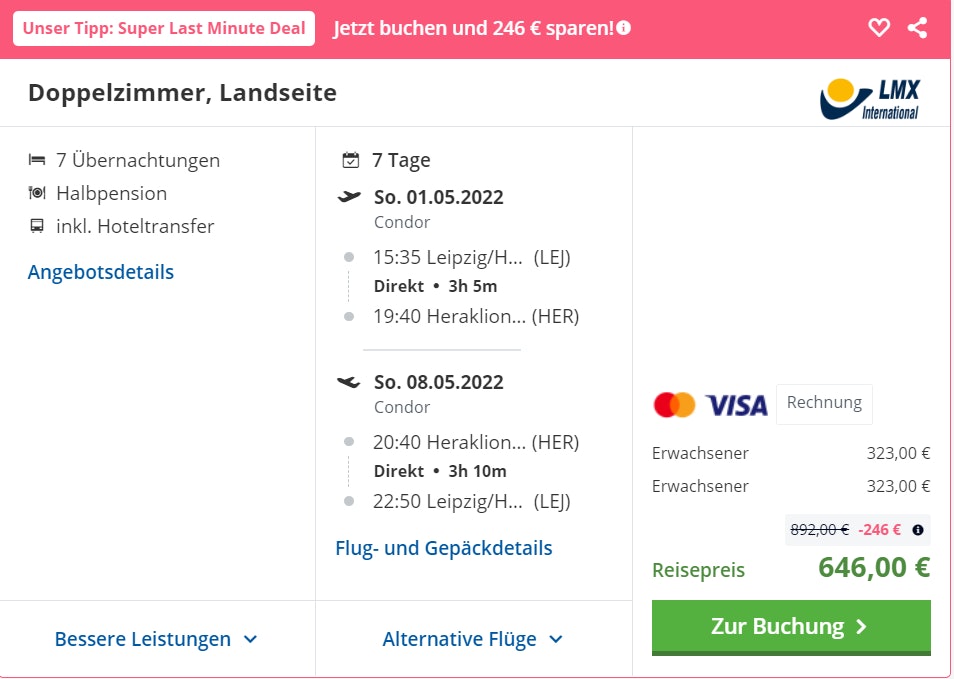Click the 646,00 € total price

[x=874, y=567]
